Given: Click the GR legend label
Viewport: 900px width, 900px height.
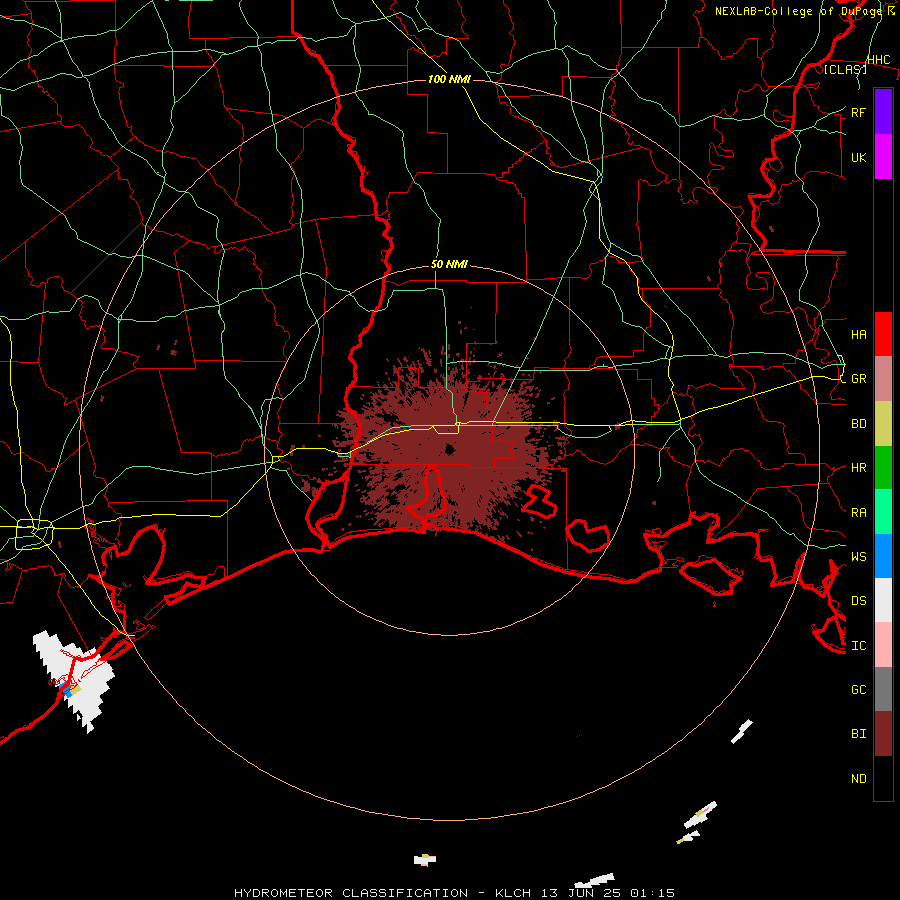Looking at the screenshot, I should 858,379.
